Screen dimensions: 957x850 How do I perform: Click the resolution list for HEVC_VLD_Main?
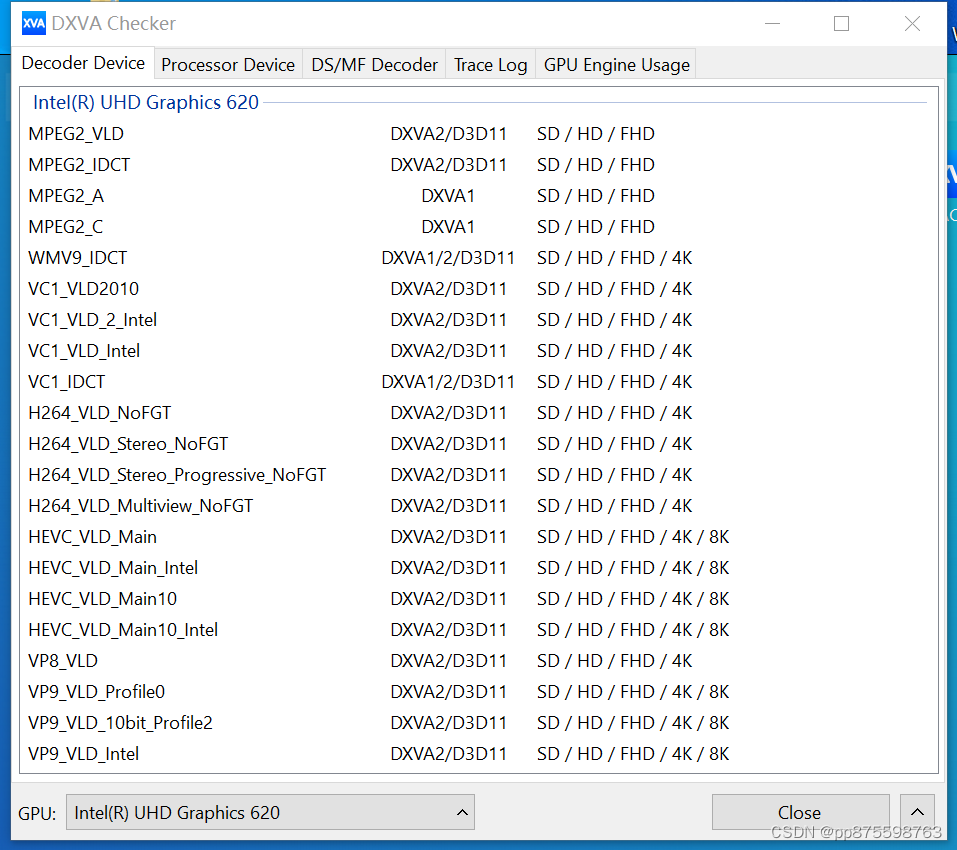point(633,537)
